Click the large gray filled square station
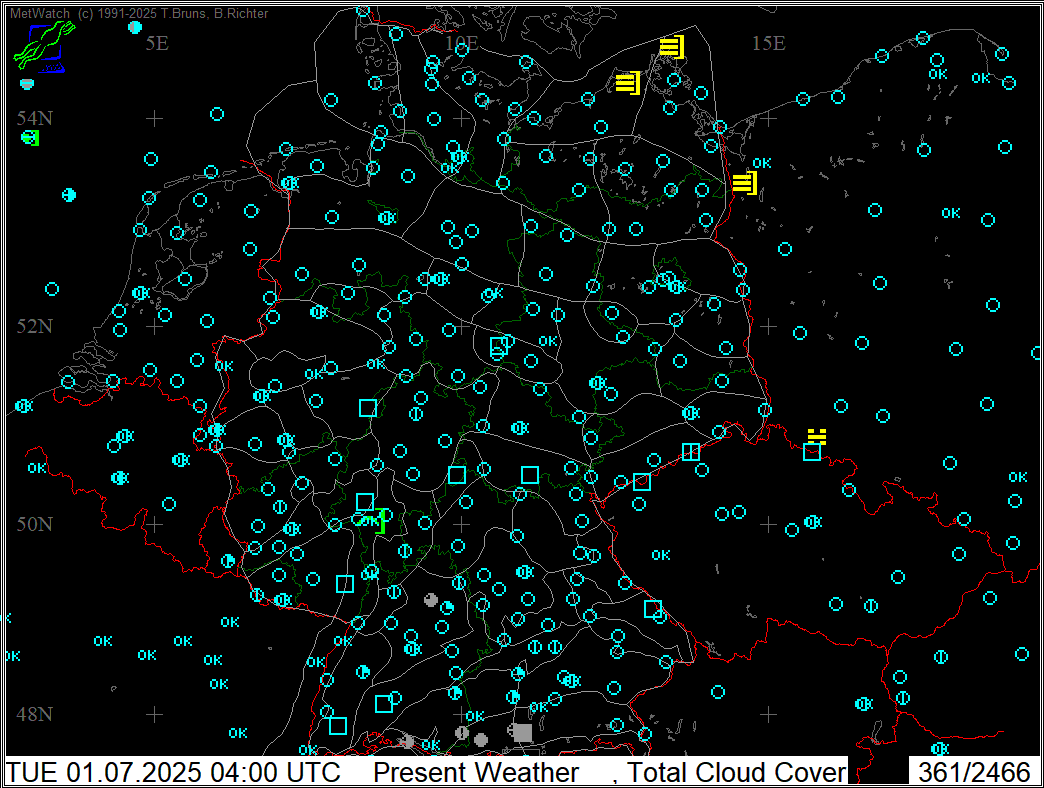This screenshot has height=788, width=1044. click(x=523, y=733)
